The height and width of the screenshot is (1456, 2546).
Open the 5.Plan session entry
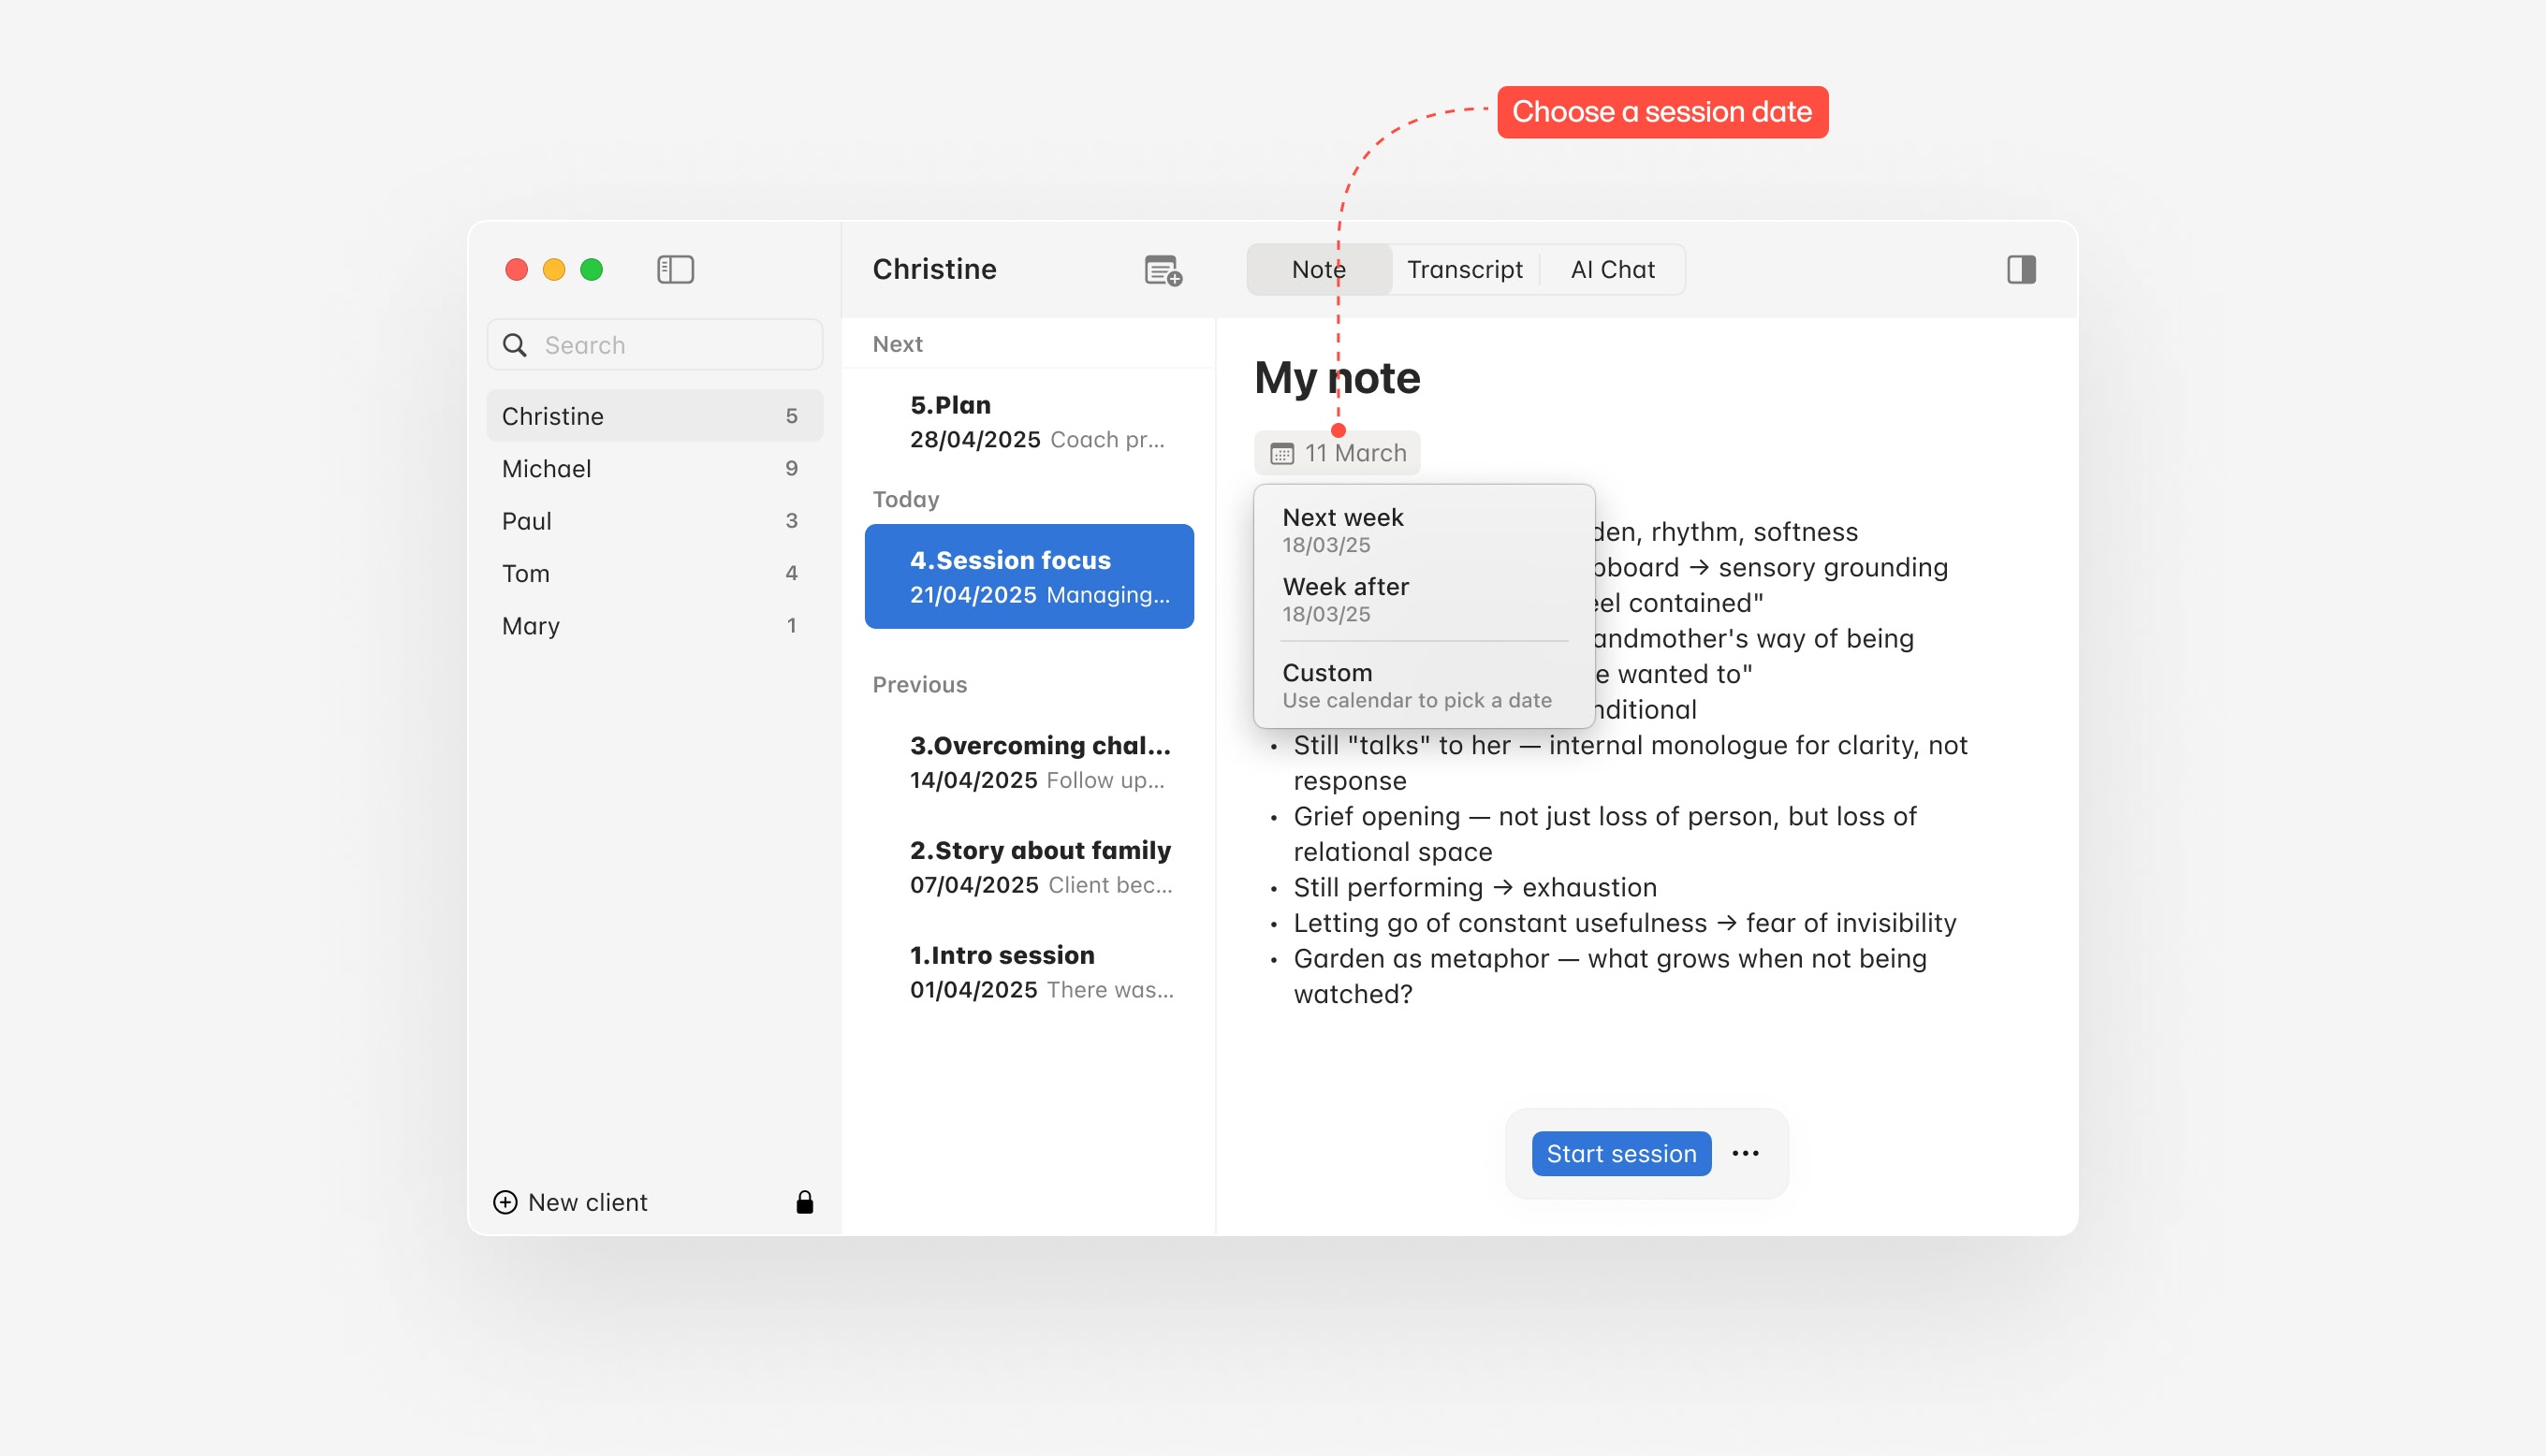(1036, 421)
